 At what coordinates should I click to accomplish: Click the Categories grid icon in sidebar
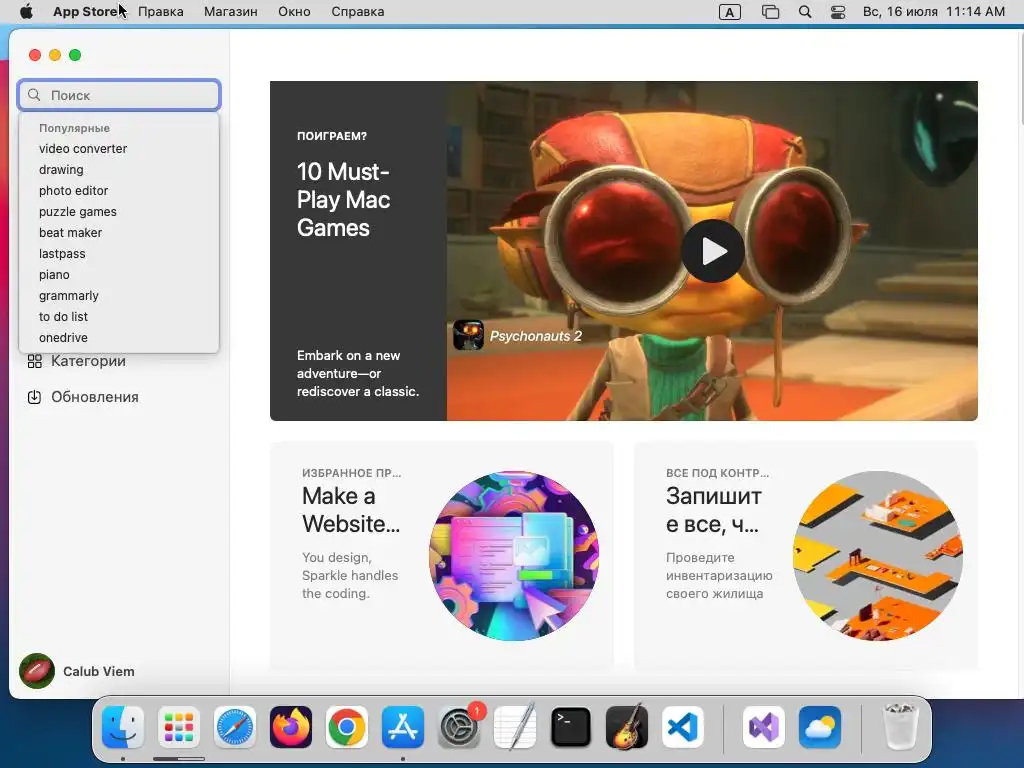[35, 361]
